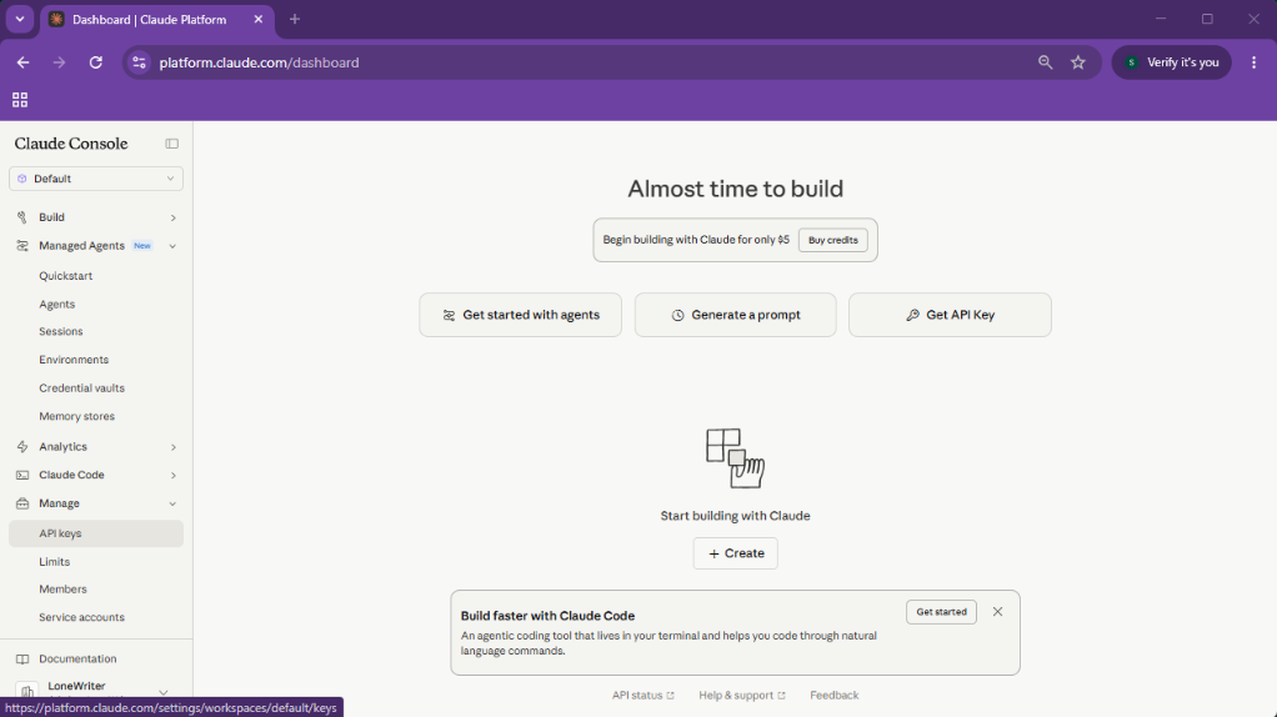Open site information icon in address bar

click(139, 62)
